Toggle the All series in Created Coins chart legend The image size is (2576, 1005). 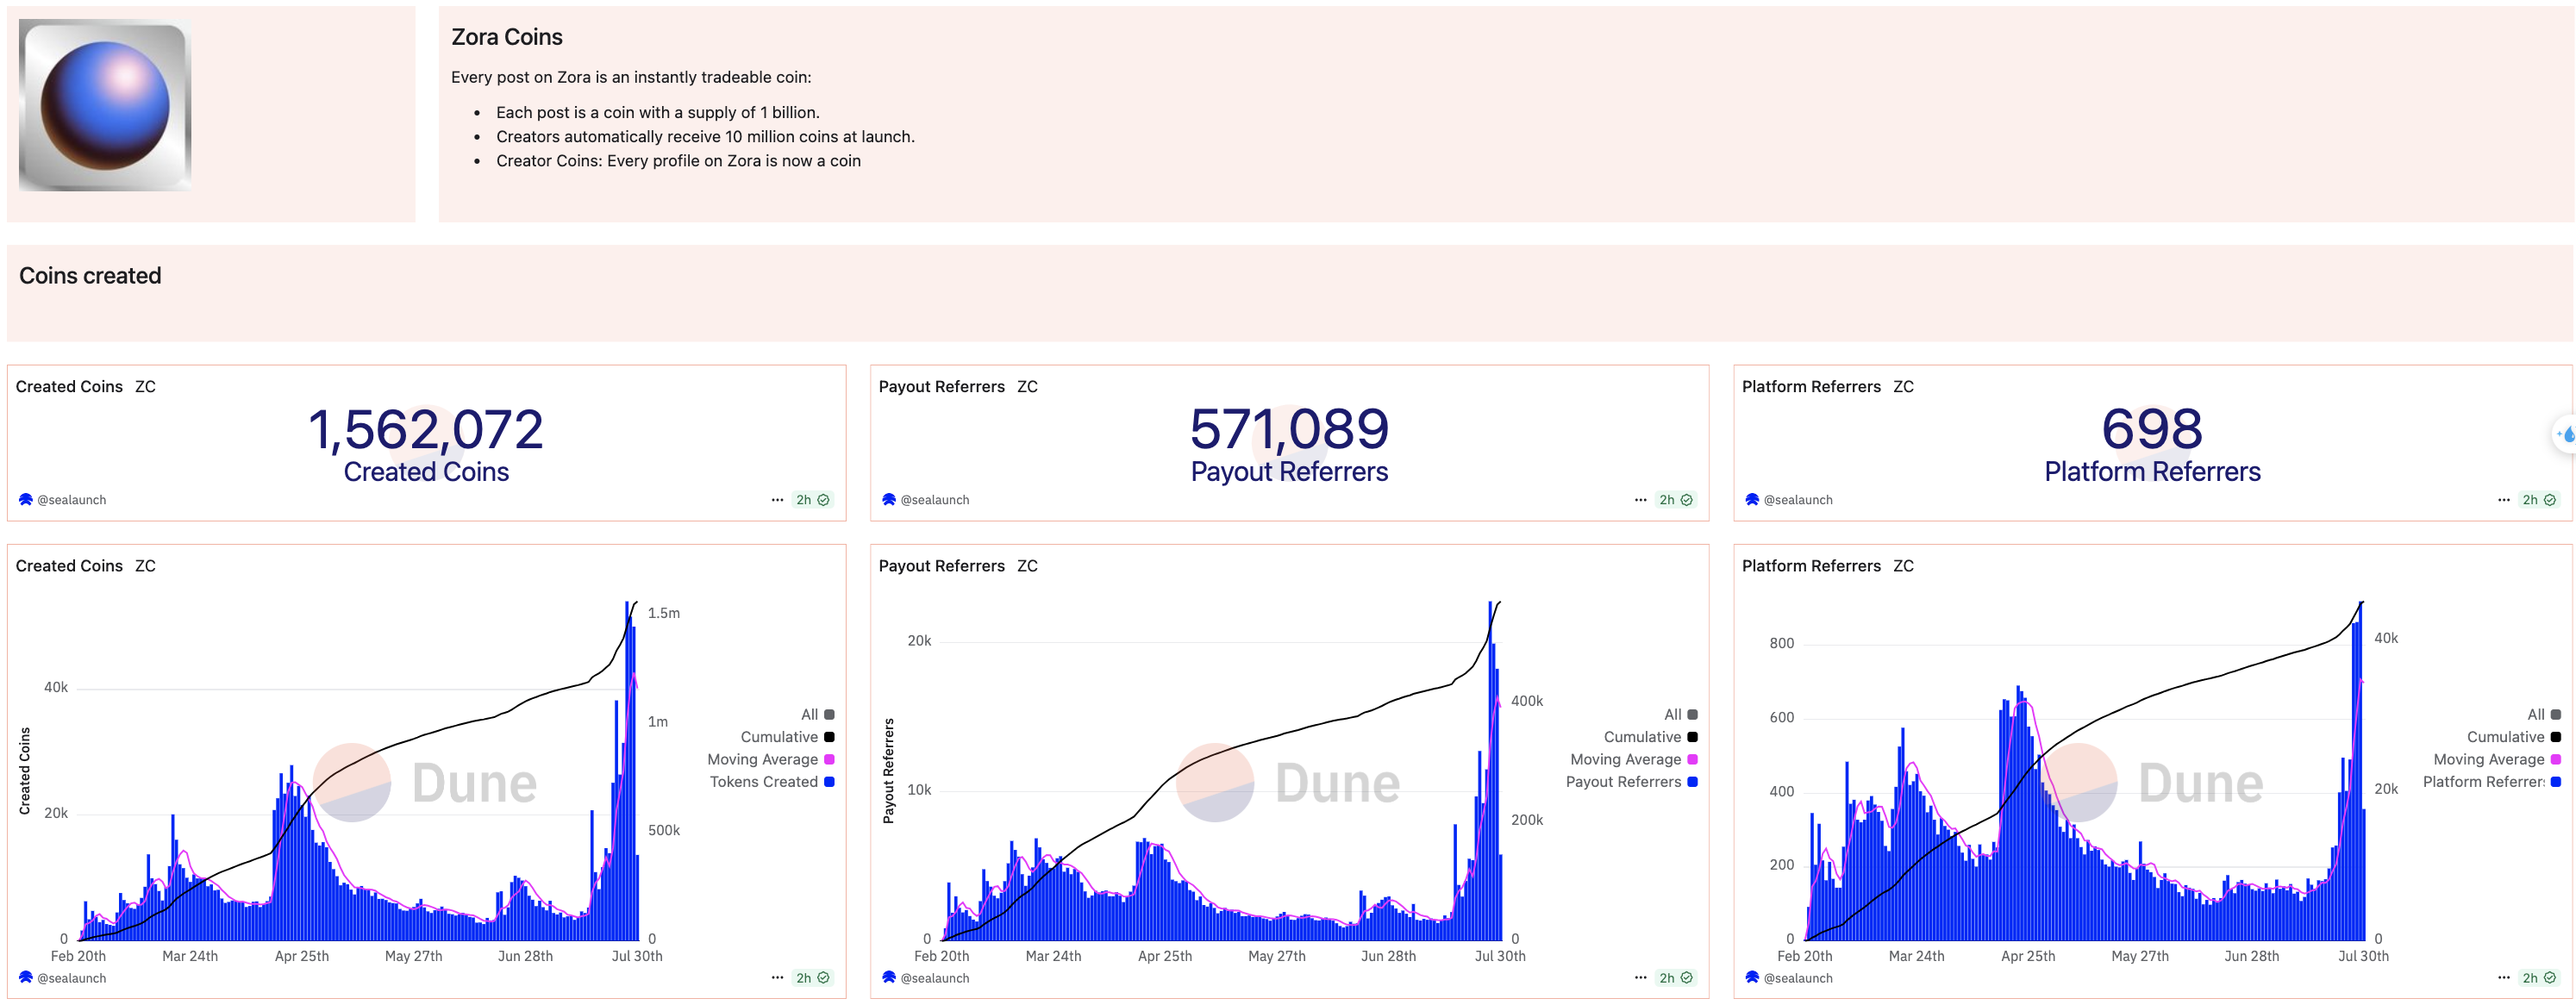[x=817, y=715]
